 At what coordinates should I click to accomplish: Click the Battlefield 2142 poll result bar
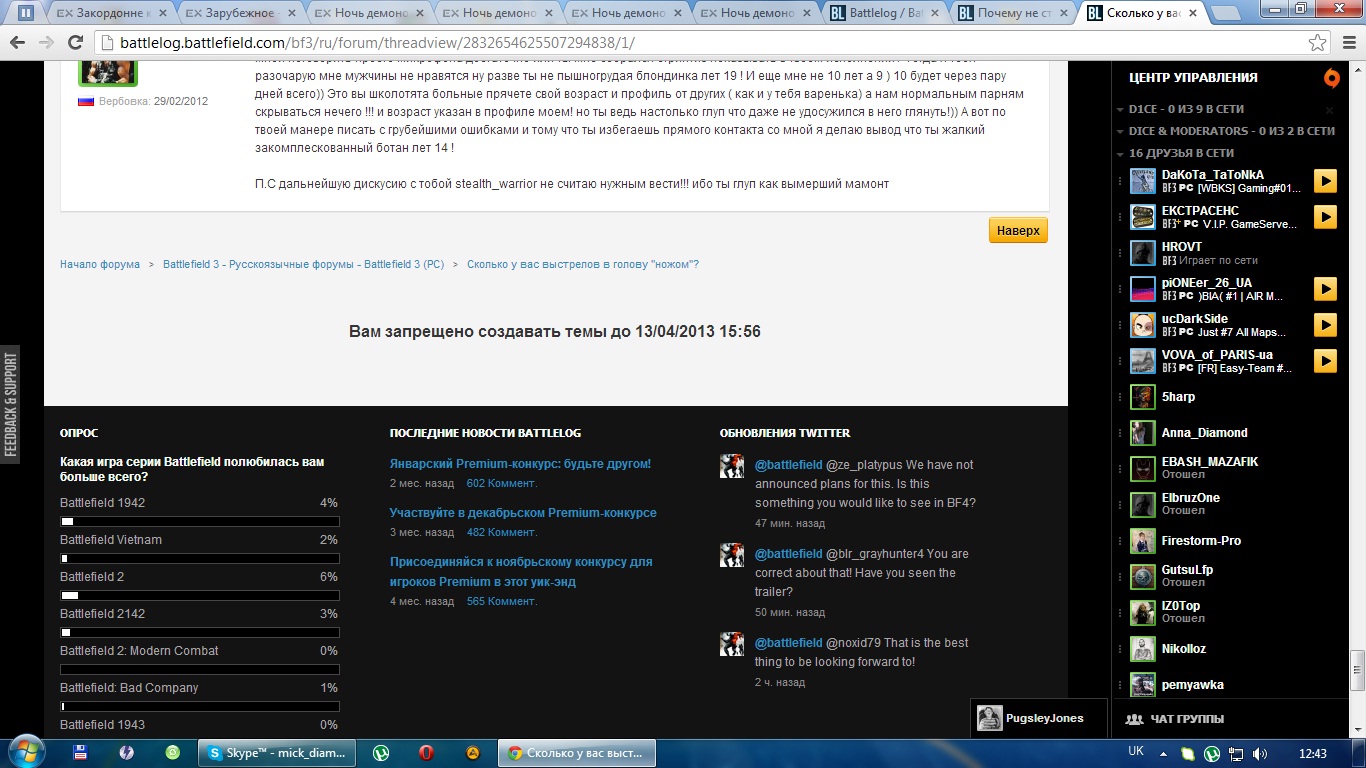click(x=200, y=632)
